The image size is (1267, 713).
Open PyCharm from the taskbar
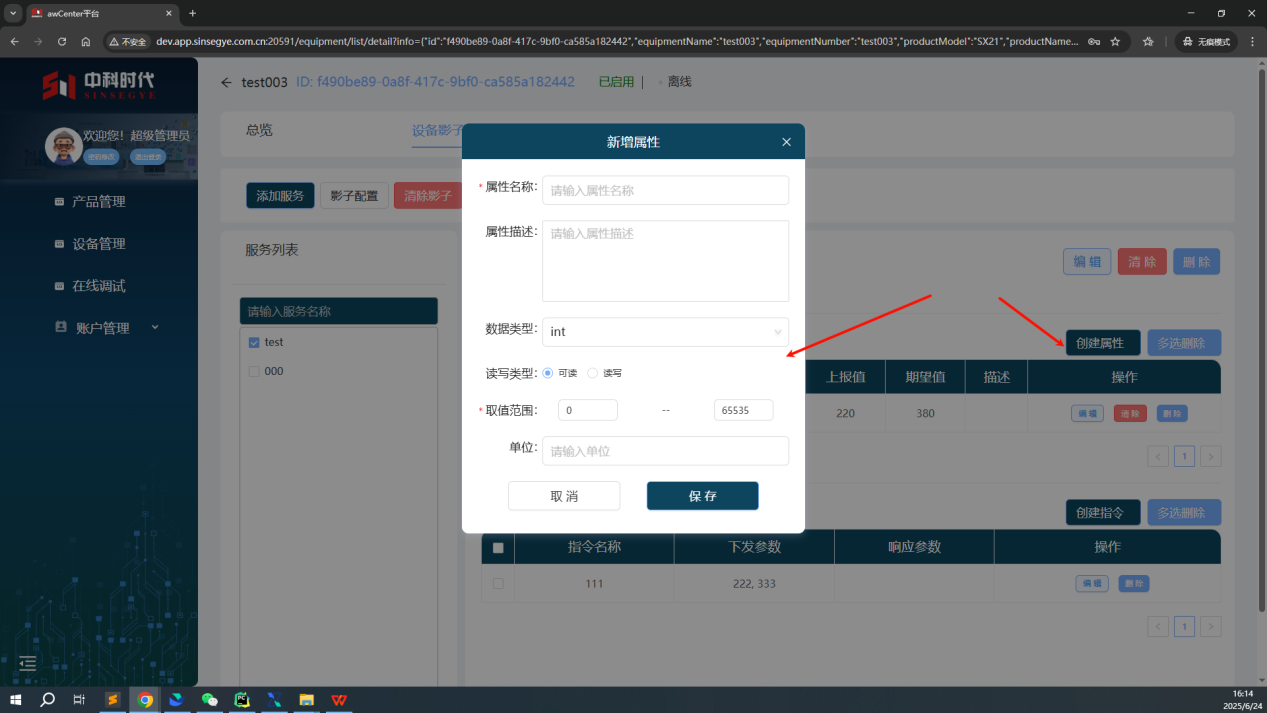click(x=241, y=700)
